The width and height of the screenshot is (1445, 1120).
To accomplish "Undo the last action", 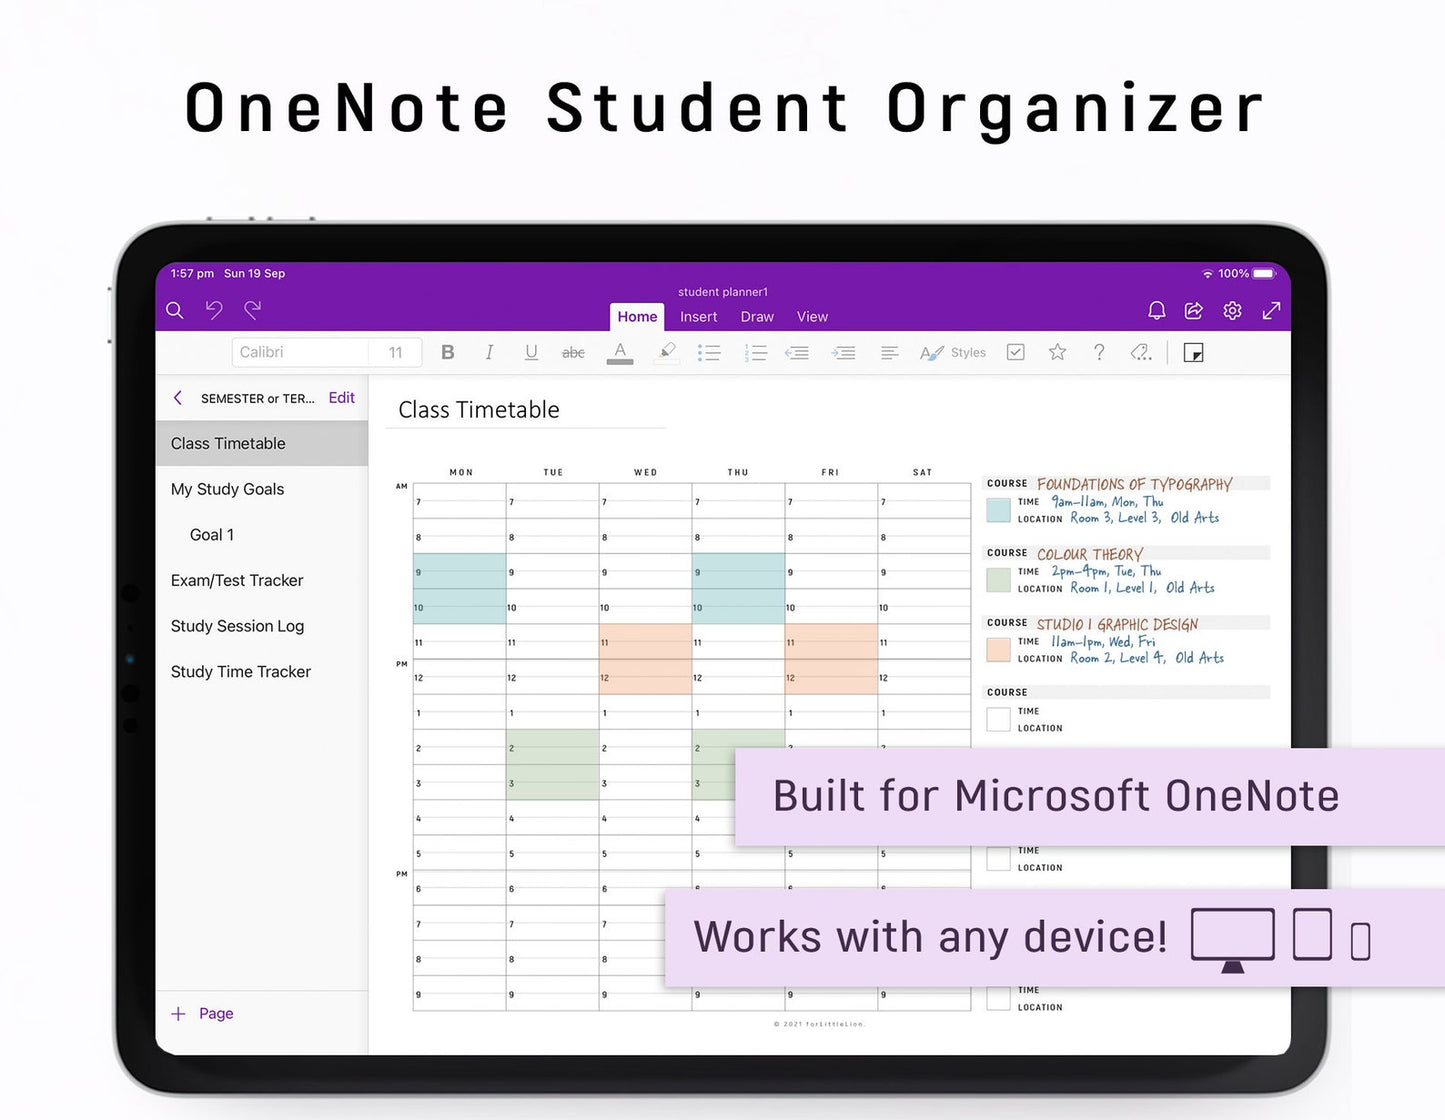I will pyautogui.click(x=214, y=310).
